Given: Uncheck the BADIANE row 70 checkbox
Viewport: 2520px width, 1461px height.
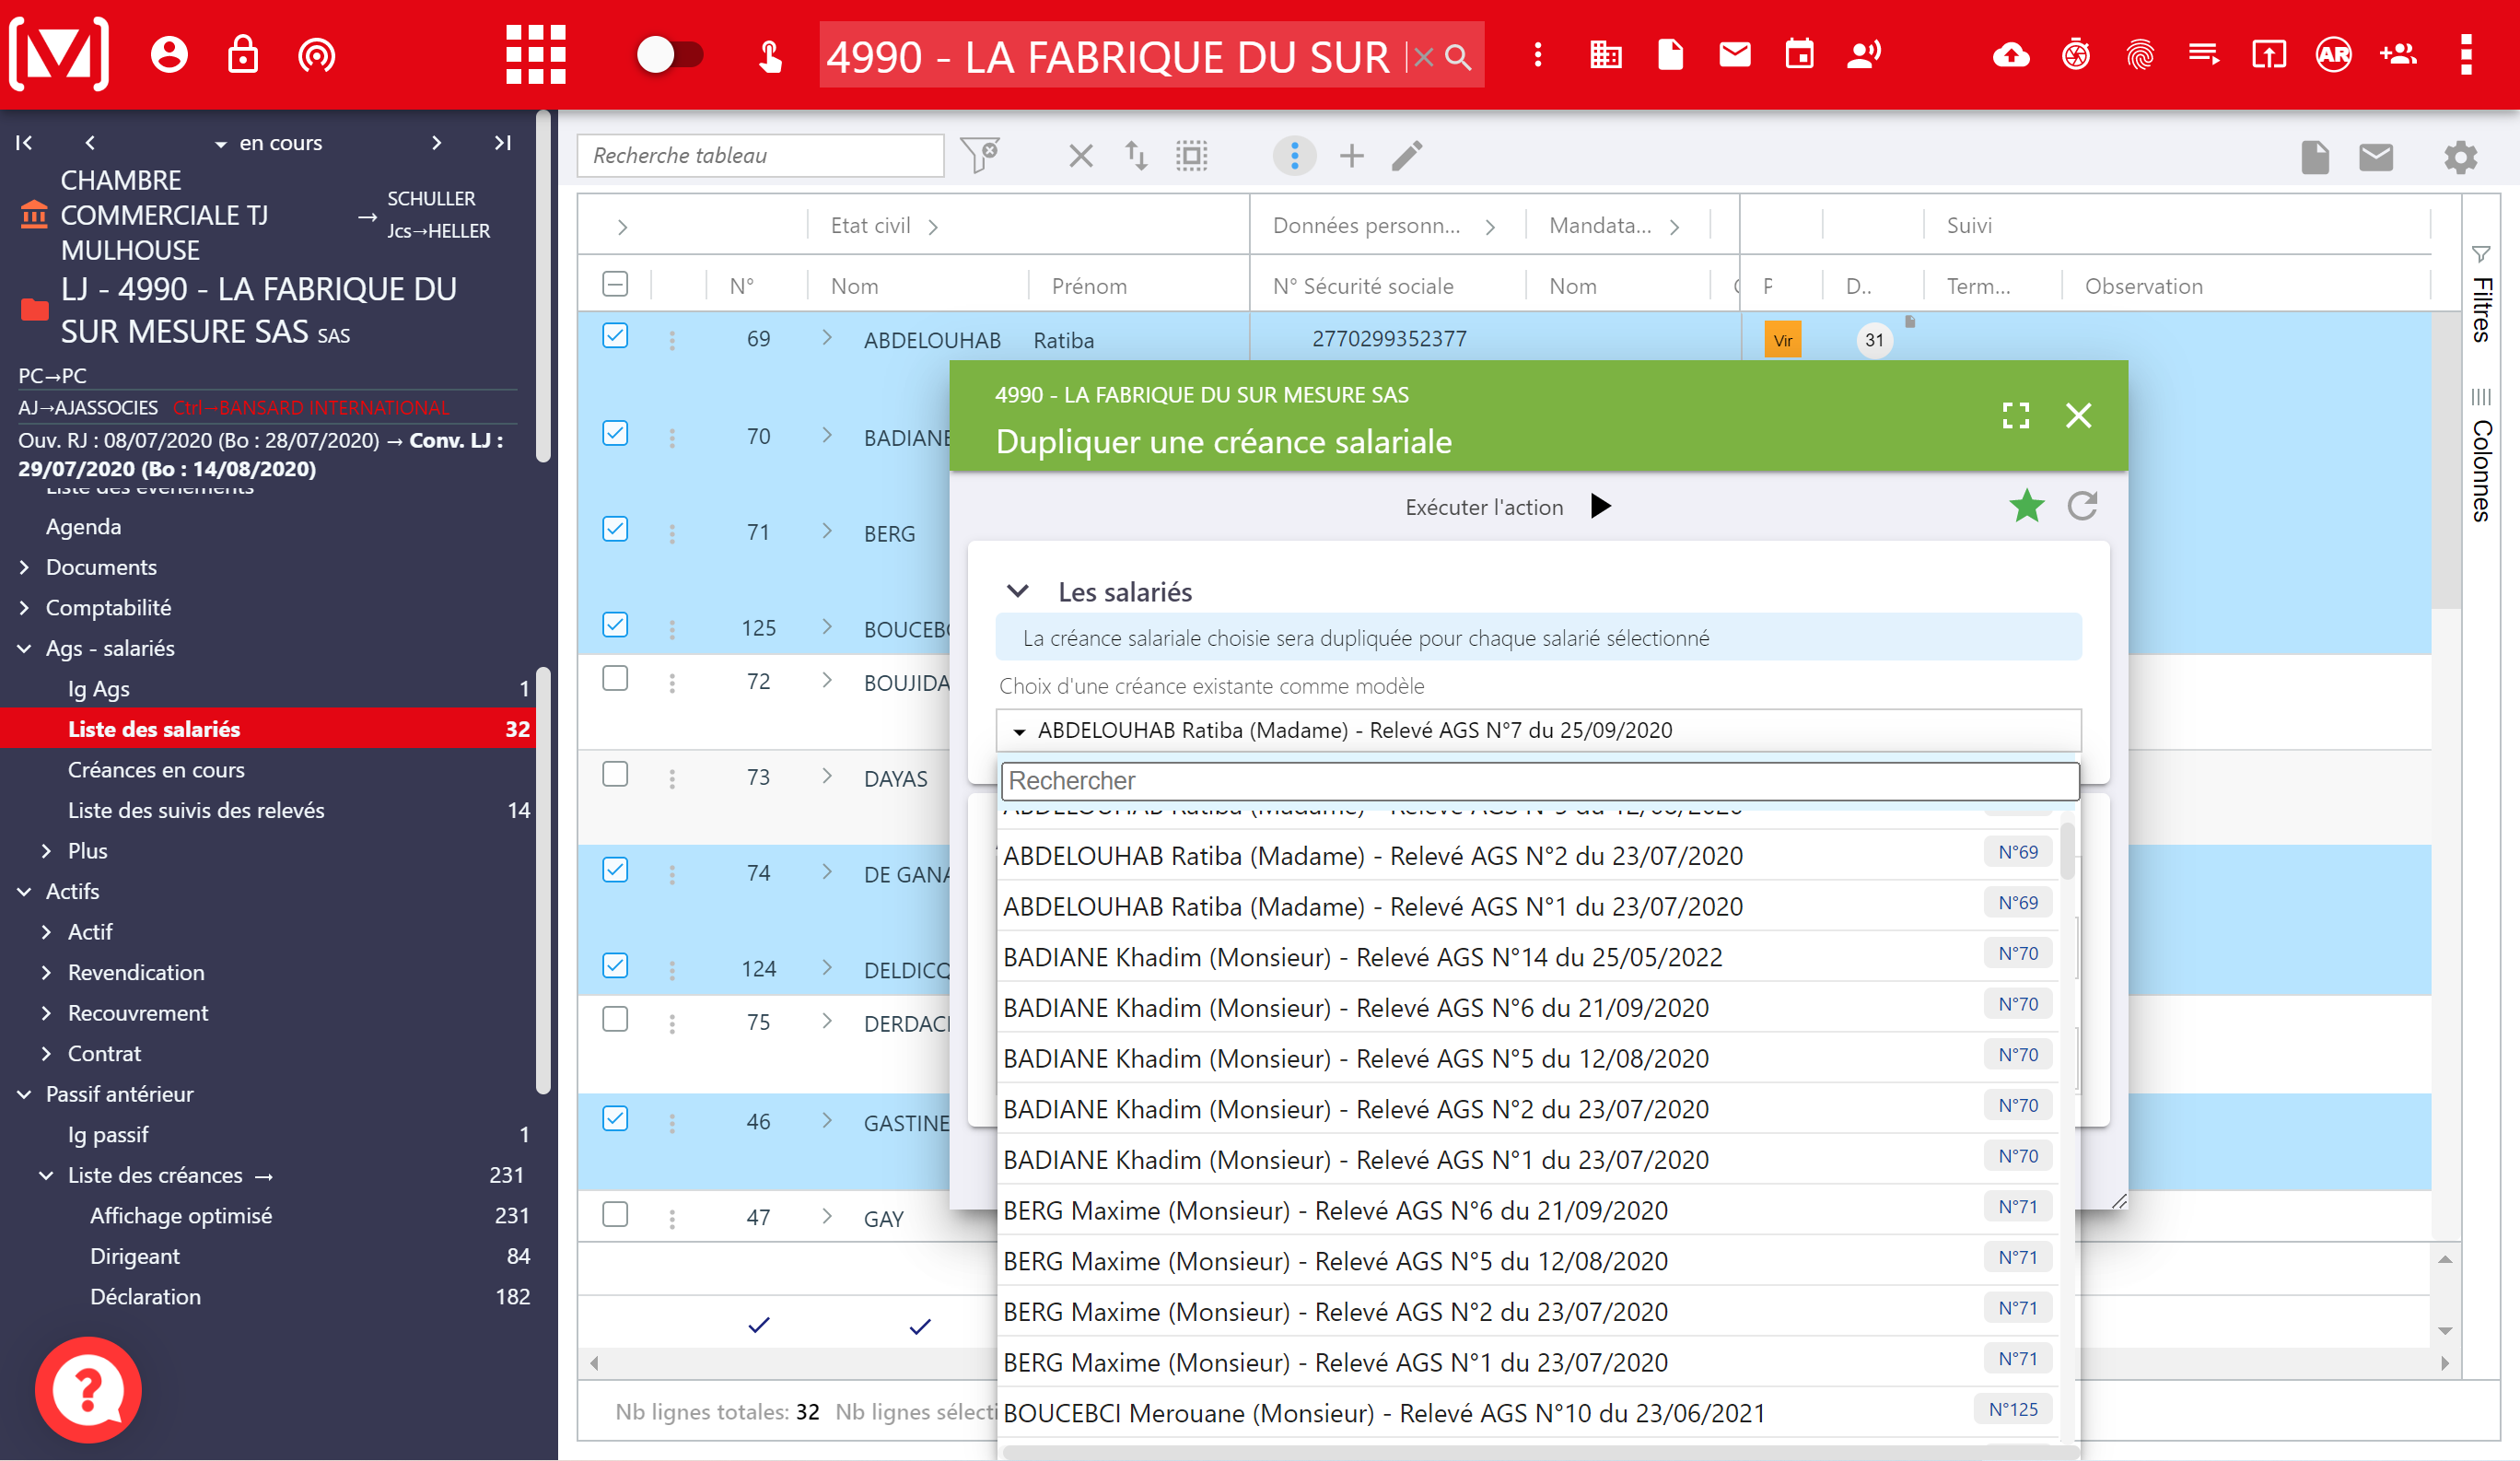Looking at the screenshot, I should click(616, 434).
